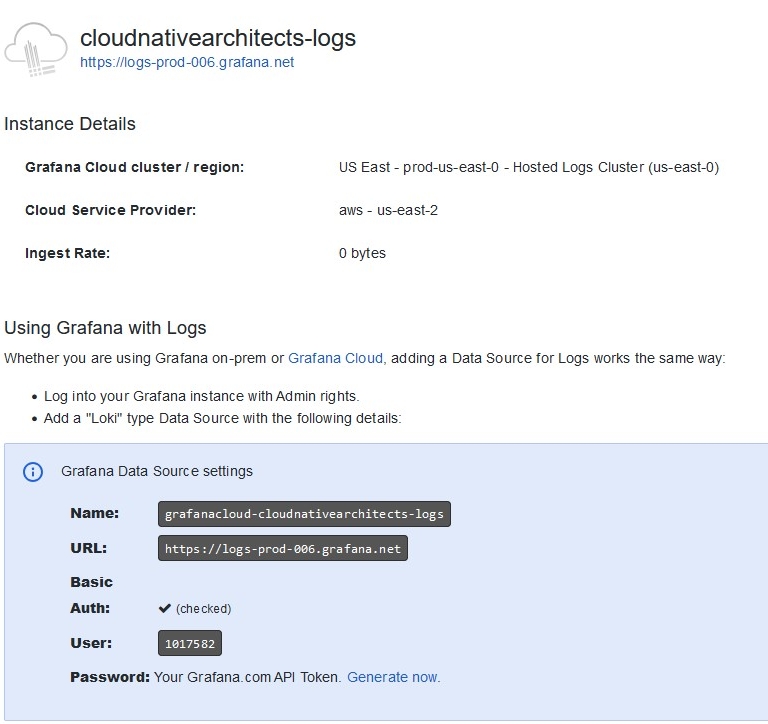The width and height of the screenshot is (768, 724).
Task: Select the grafanacloud-cloudnativearchitects-logs name value
Action: [304, 514]
